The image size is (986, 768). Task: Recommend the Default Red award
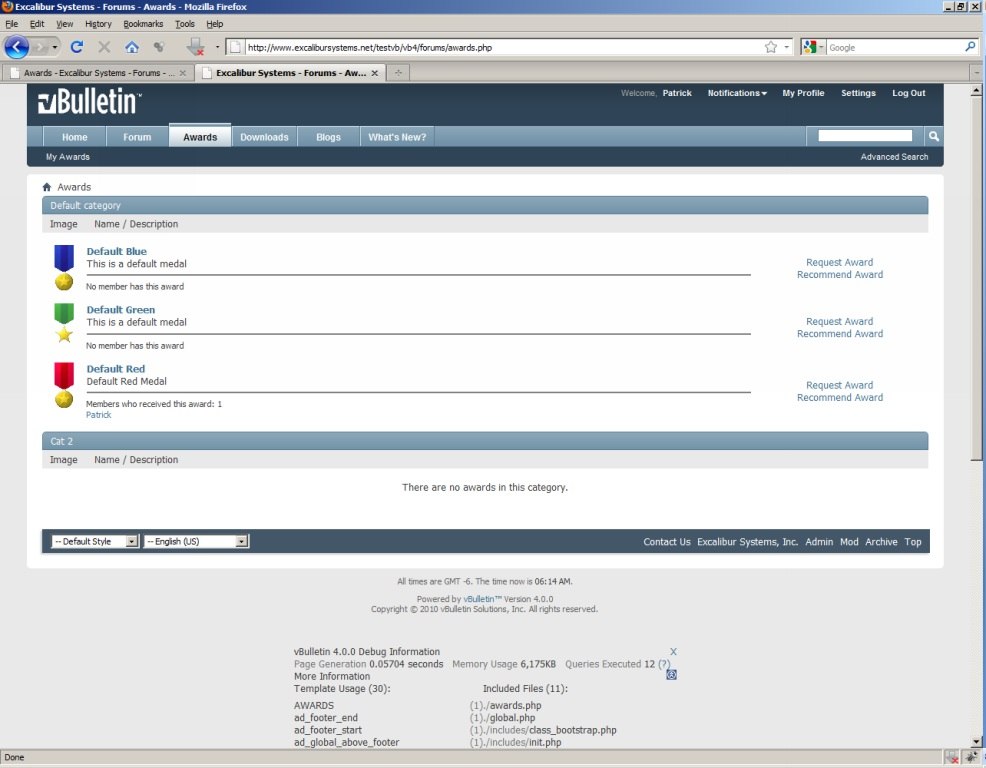coord(839,398)
